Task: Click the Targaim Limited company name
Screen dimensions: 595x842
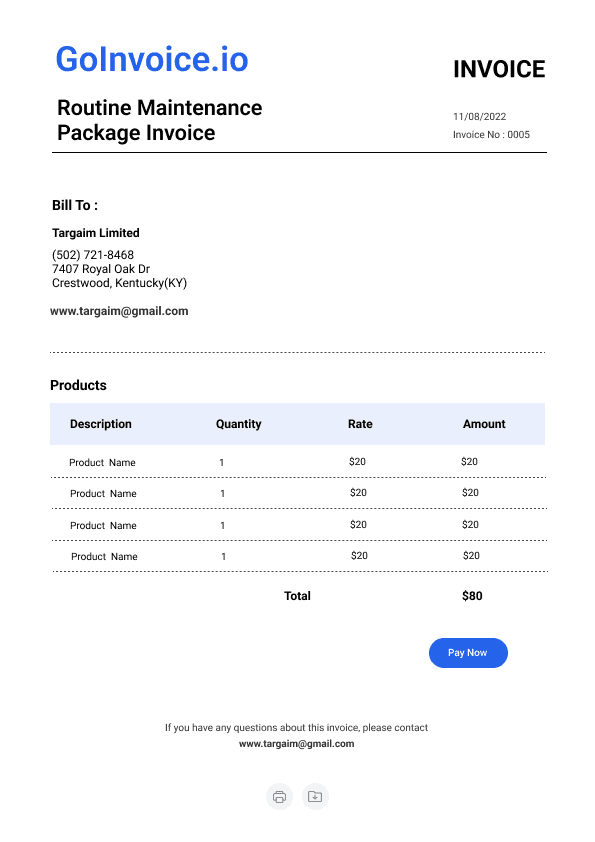Action: pos(96,233)
